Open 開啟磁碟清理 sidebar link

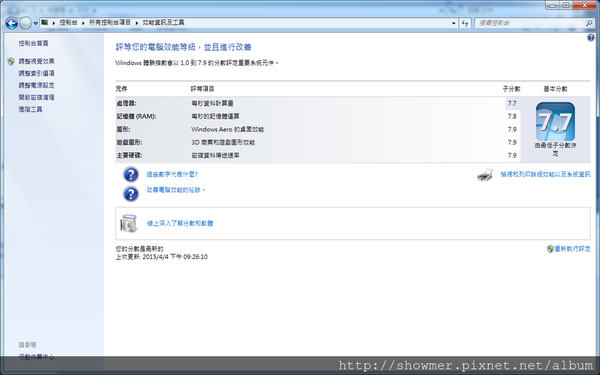36,97
